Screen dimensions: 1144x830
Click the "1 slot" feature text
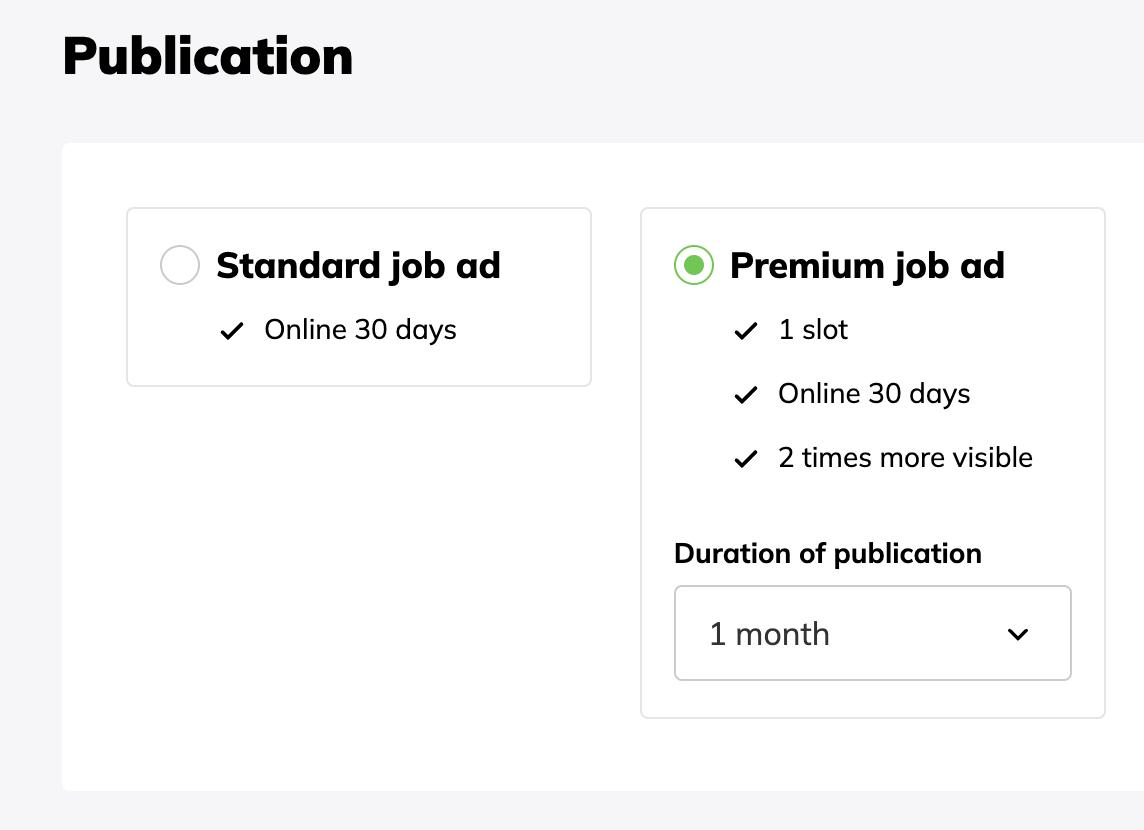pos(813,330)
